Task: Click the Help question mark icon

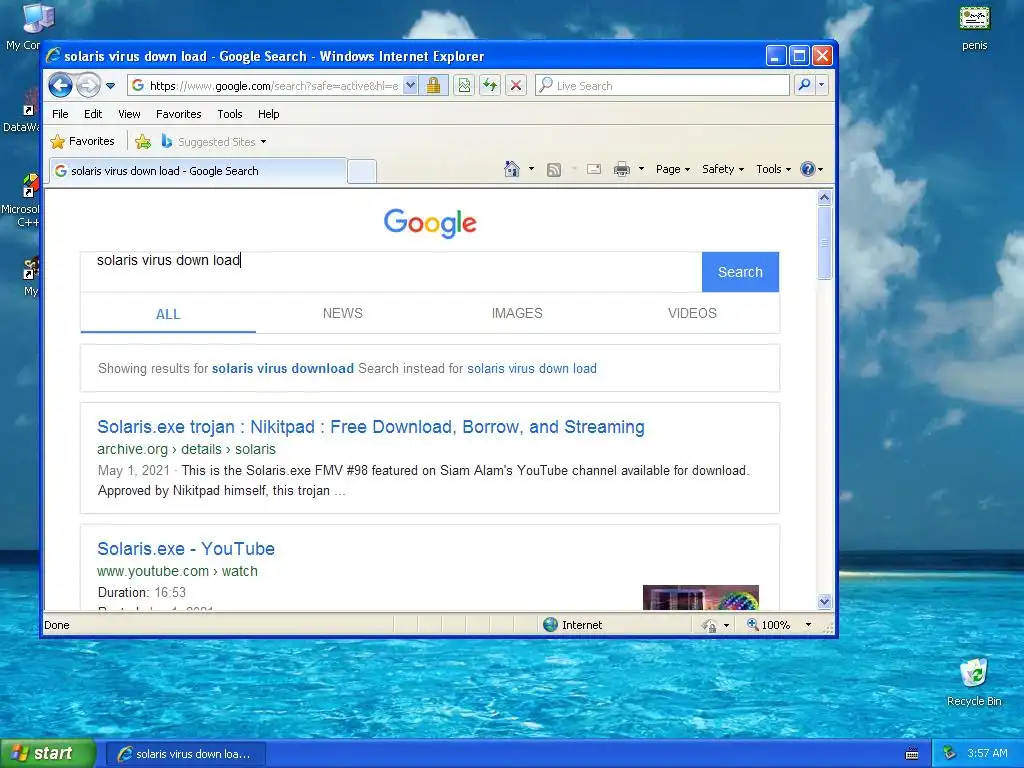Action: pyautogui.click(x=808, y=169)
